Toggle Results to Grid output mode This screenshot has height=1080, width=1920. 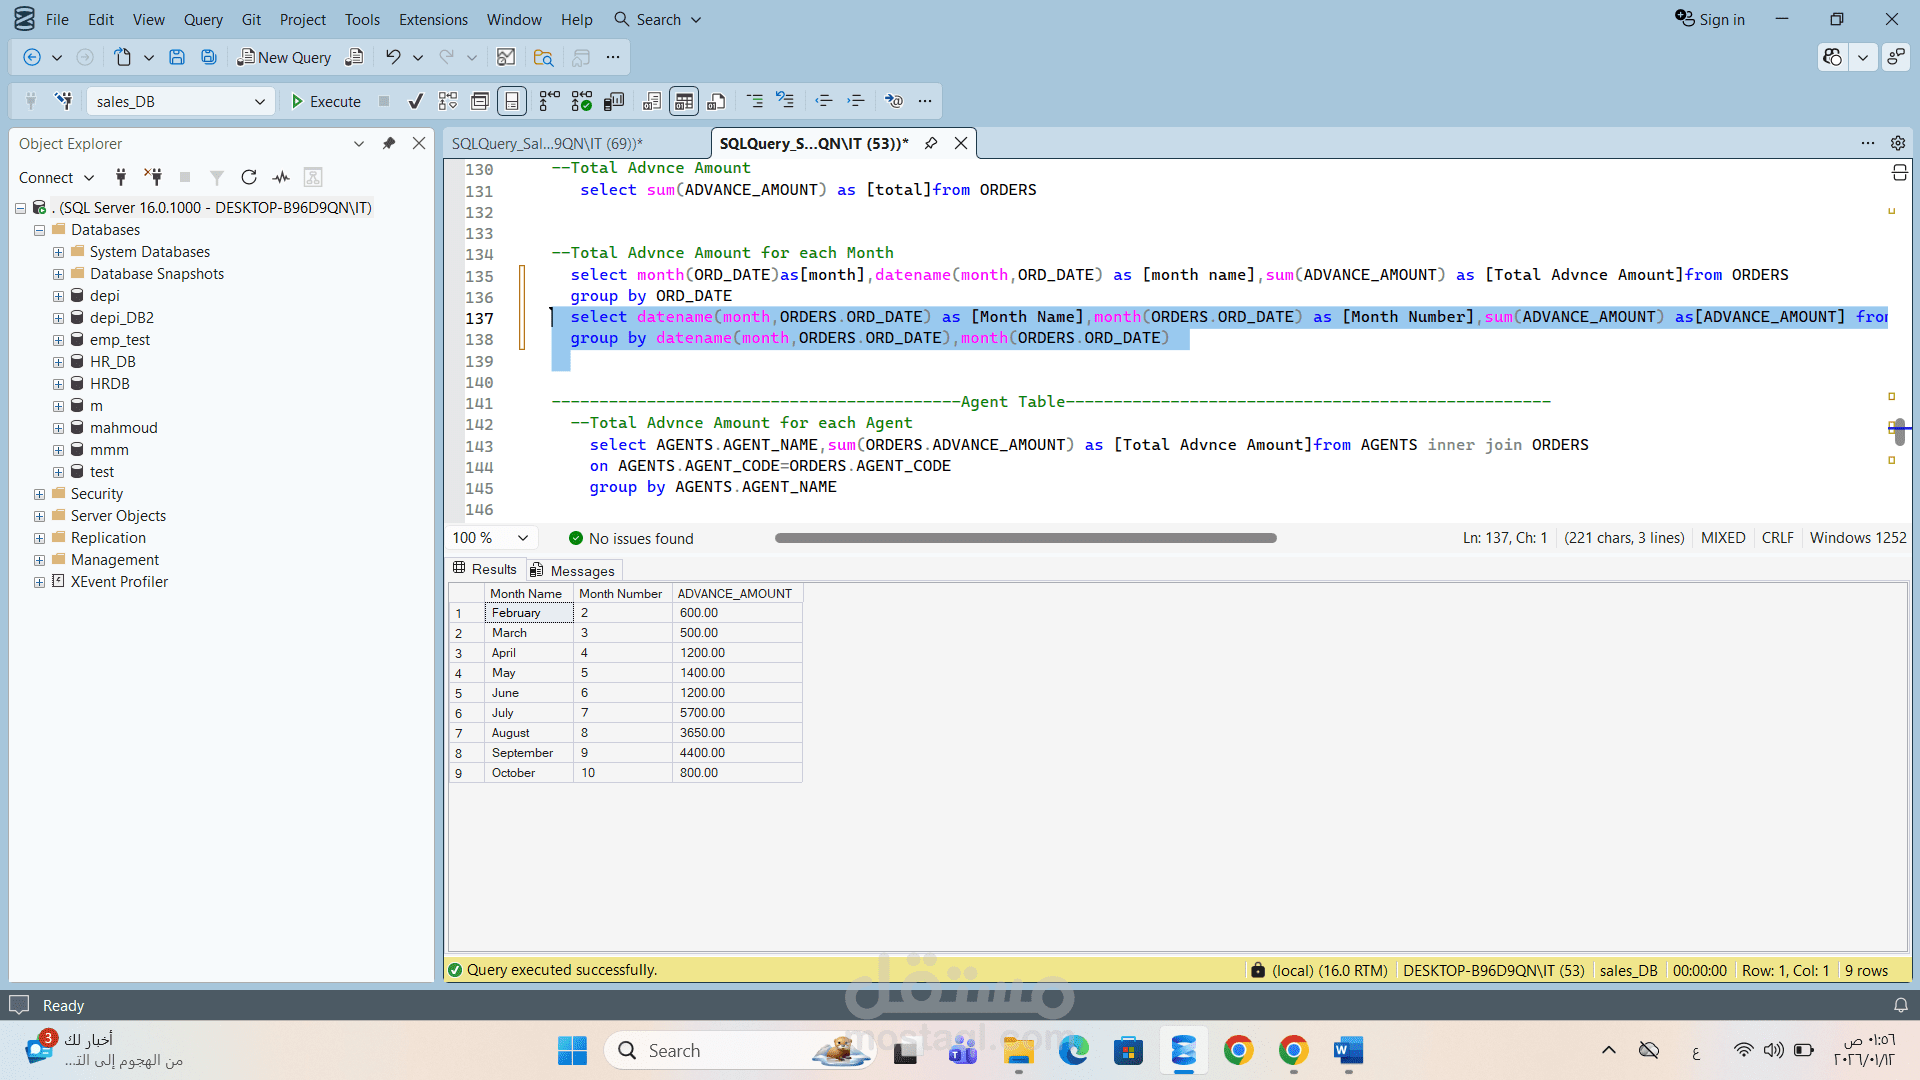click(x=684, y=101)
